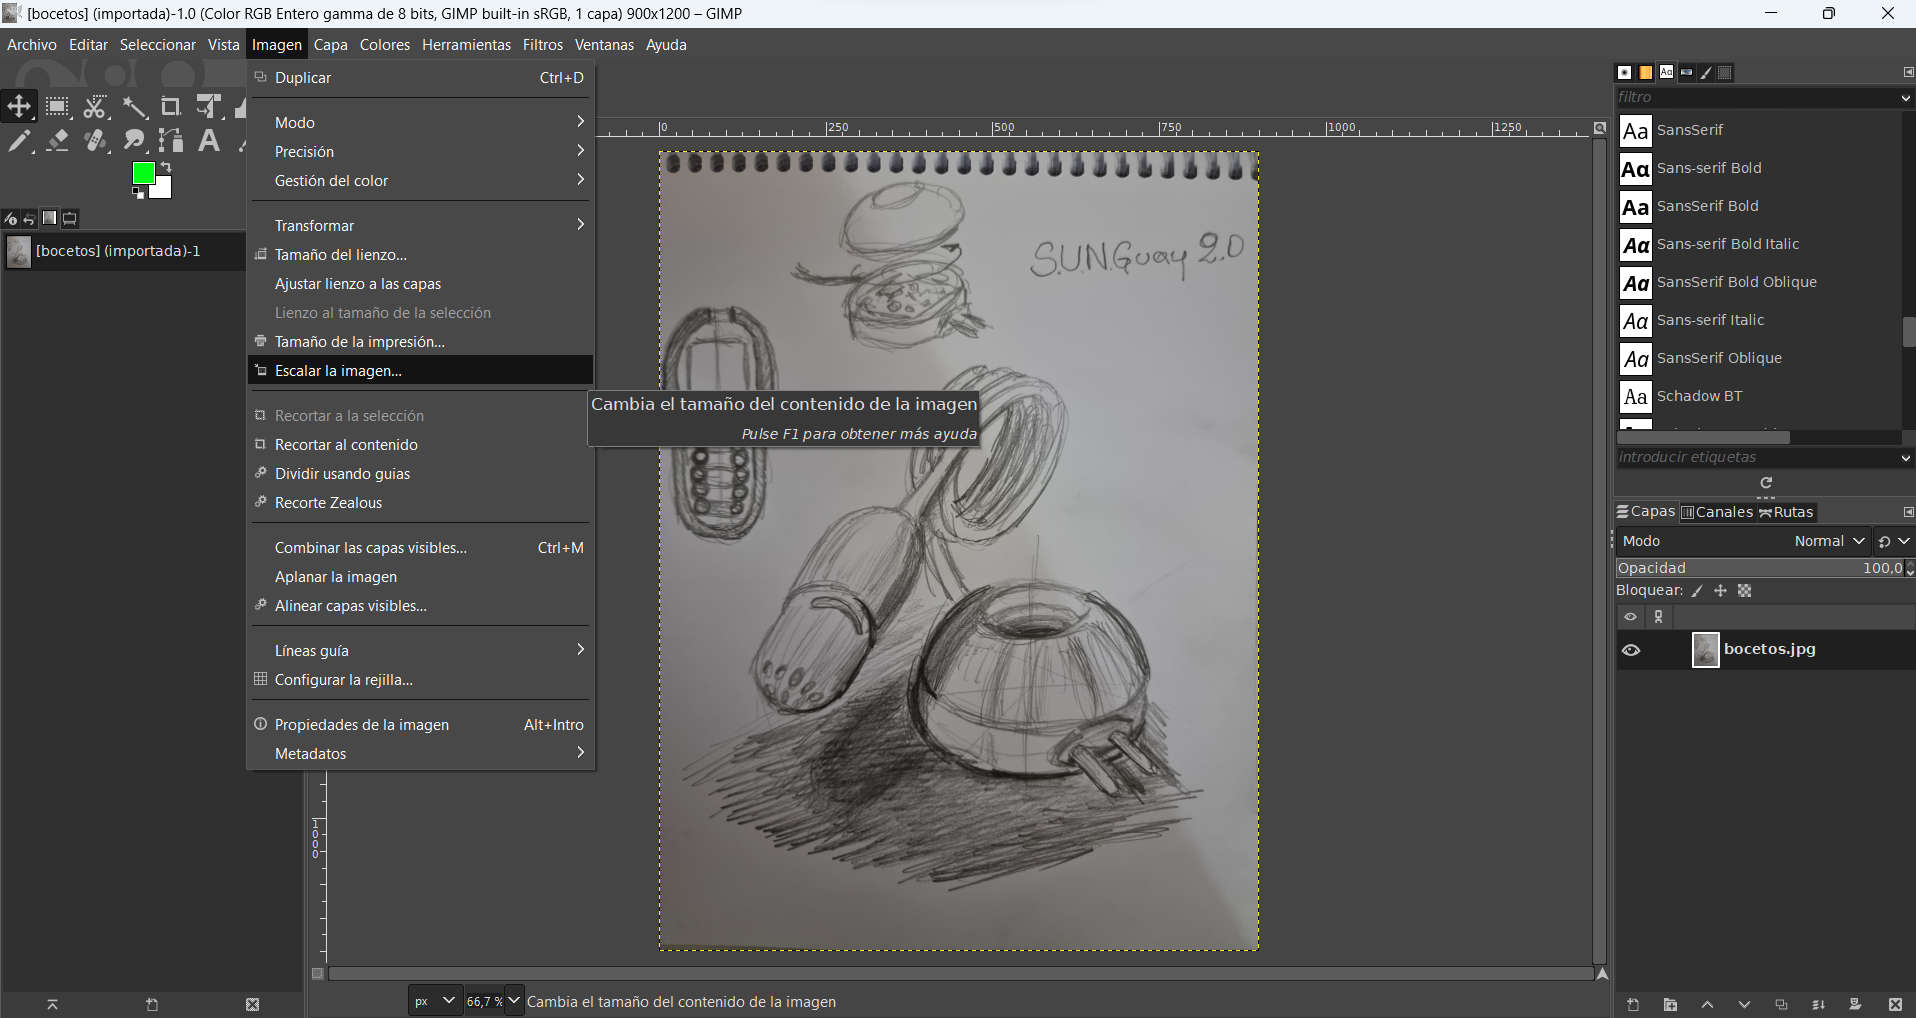Open the Patterns tab in top-right dock
Image resolution: width=1916 pixels, height=1018 pixels.
click(1645, 72)
